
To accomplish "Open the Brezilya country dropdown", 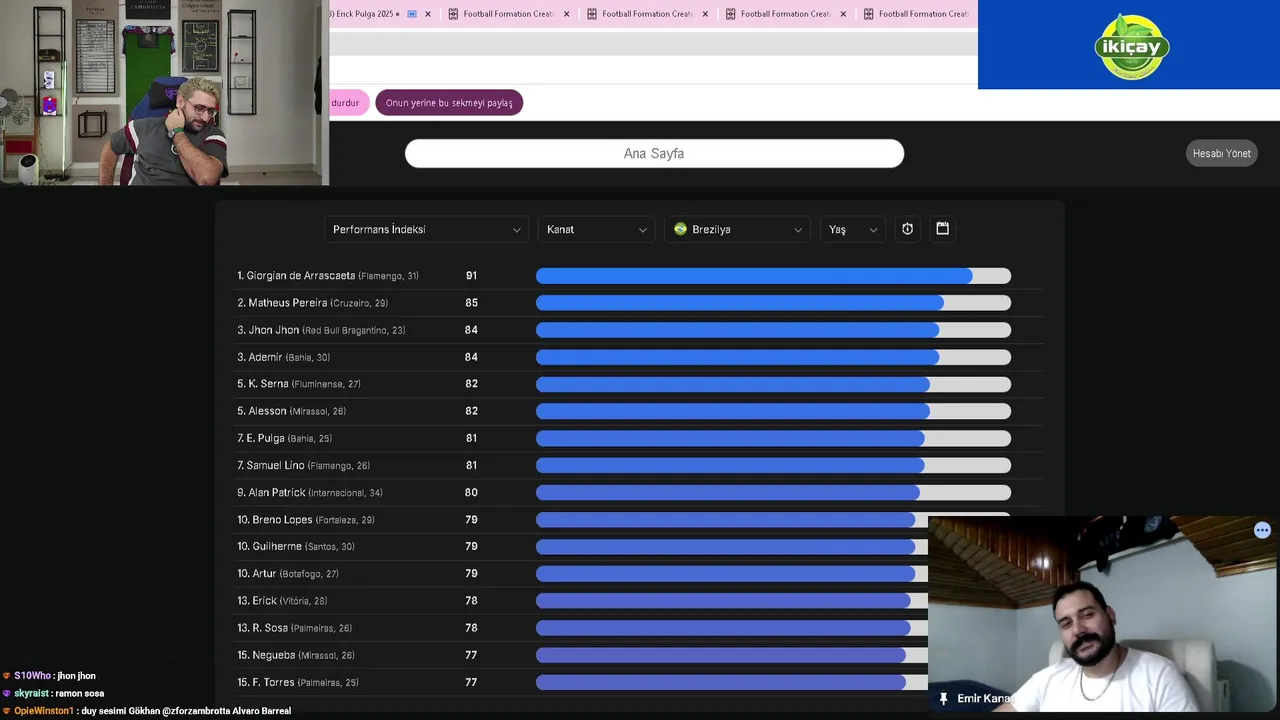I will click(737, 229).
